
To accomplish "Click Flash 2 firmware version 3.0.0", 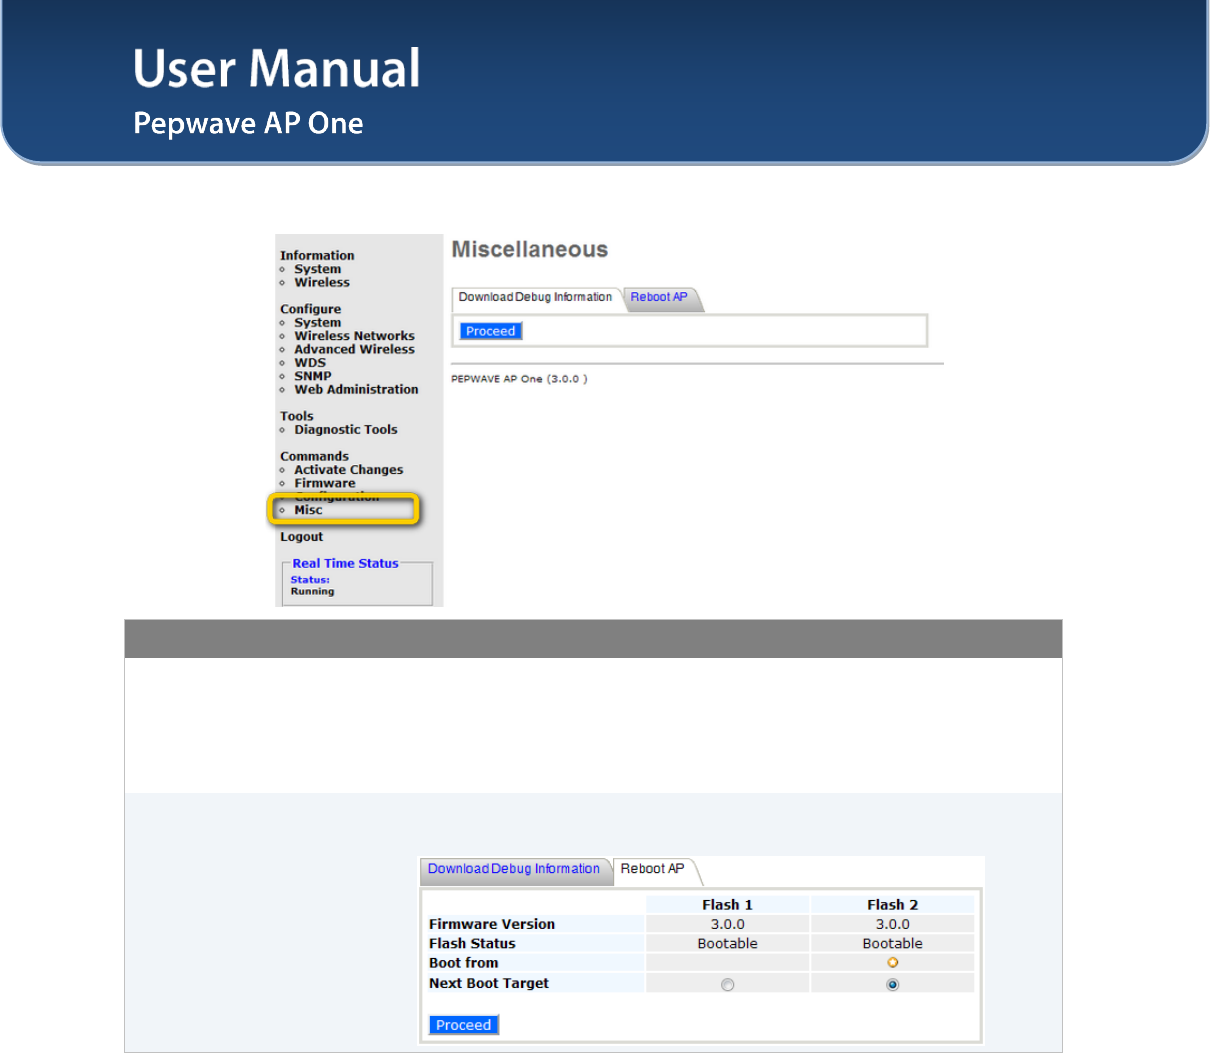I will [892, 925].
